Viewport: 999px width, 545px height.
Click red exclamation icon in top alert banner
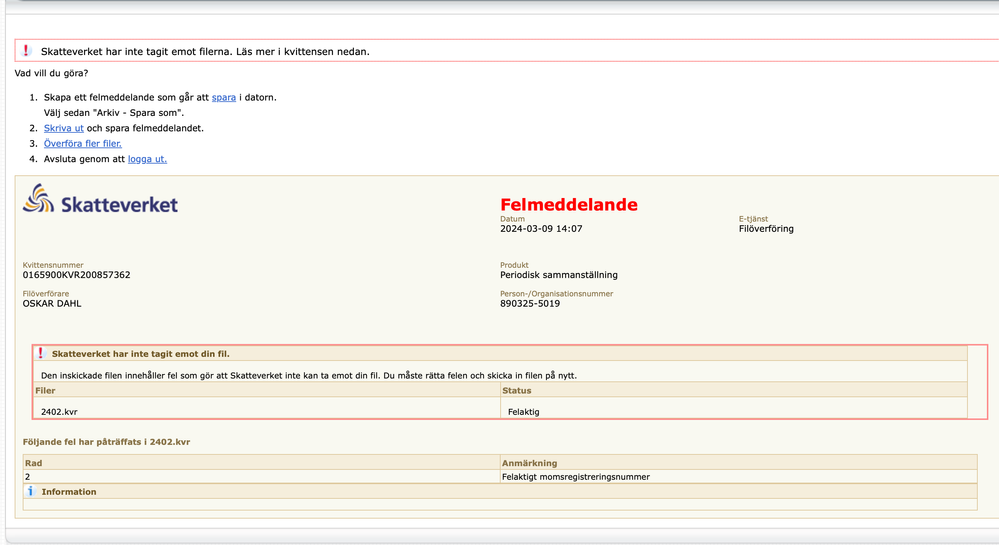click(x=26, y=50)
